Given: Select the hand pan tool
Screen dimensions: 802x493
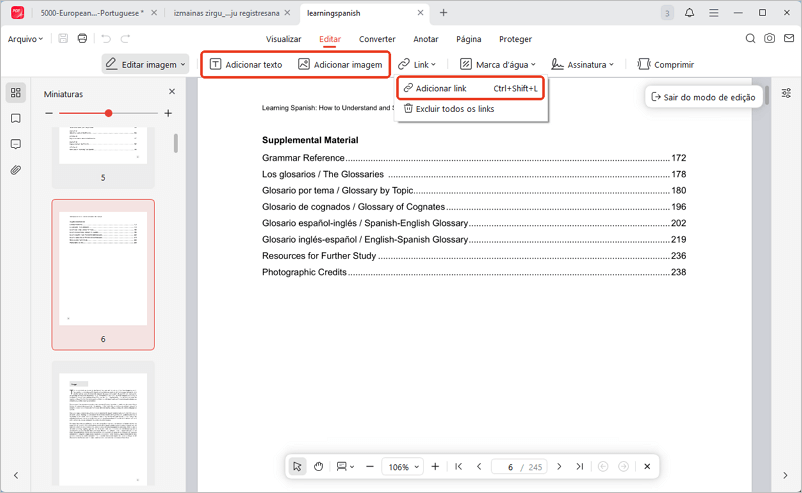Looking at the screenshot, I should (x=319, y=466).
